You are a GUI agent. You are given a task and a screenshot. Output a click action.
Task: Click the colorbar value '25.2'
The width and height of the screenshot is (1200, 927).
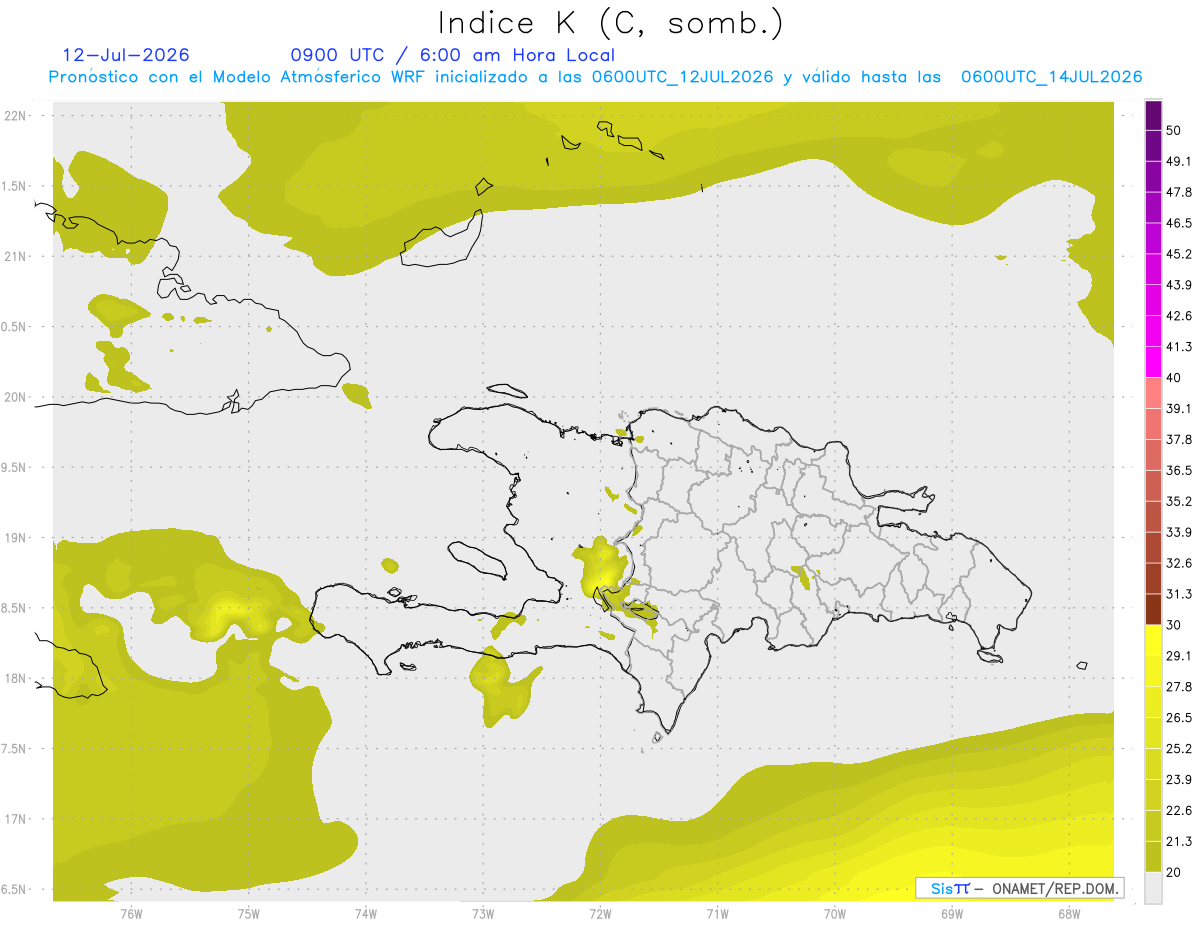click(x=1179, y=749)
